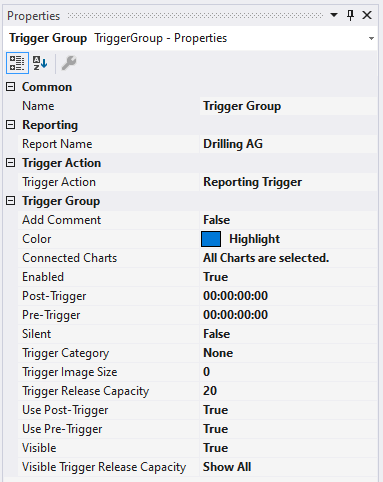Collapse the Trigger Action category

(x=11, y=163)
